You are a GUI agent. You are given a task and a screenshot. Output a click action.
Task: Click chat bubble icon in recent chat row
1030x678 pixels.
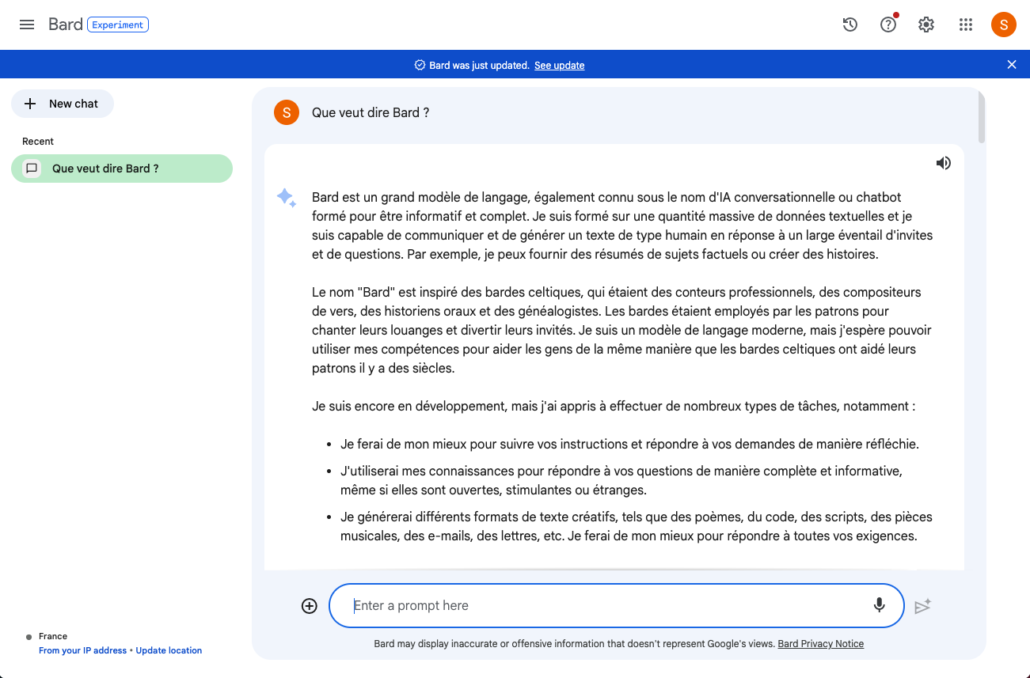click(32, 168)
